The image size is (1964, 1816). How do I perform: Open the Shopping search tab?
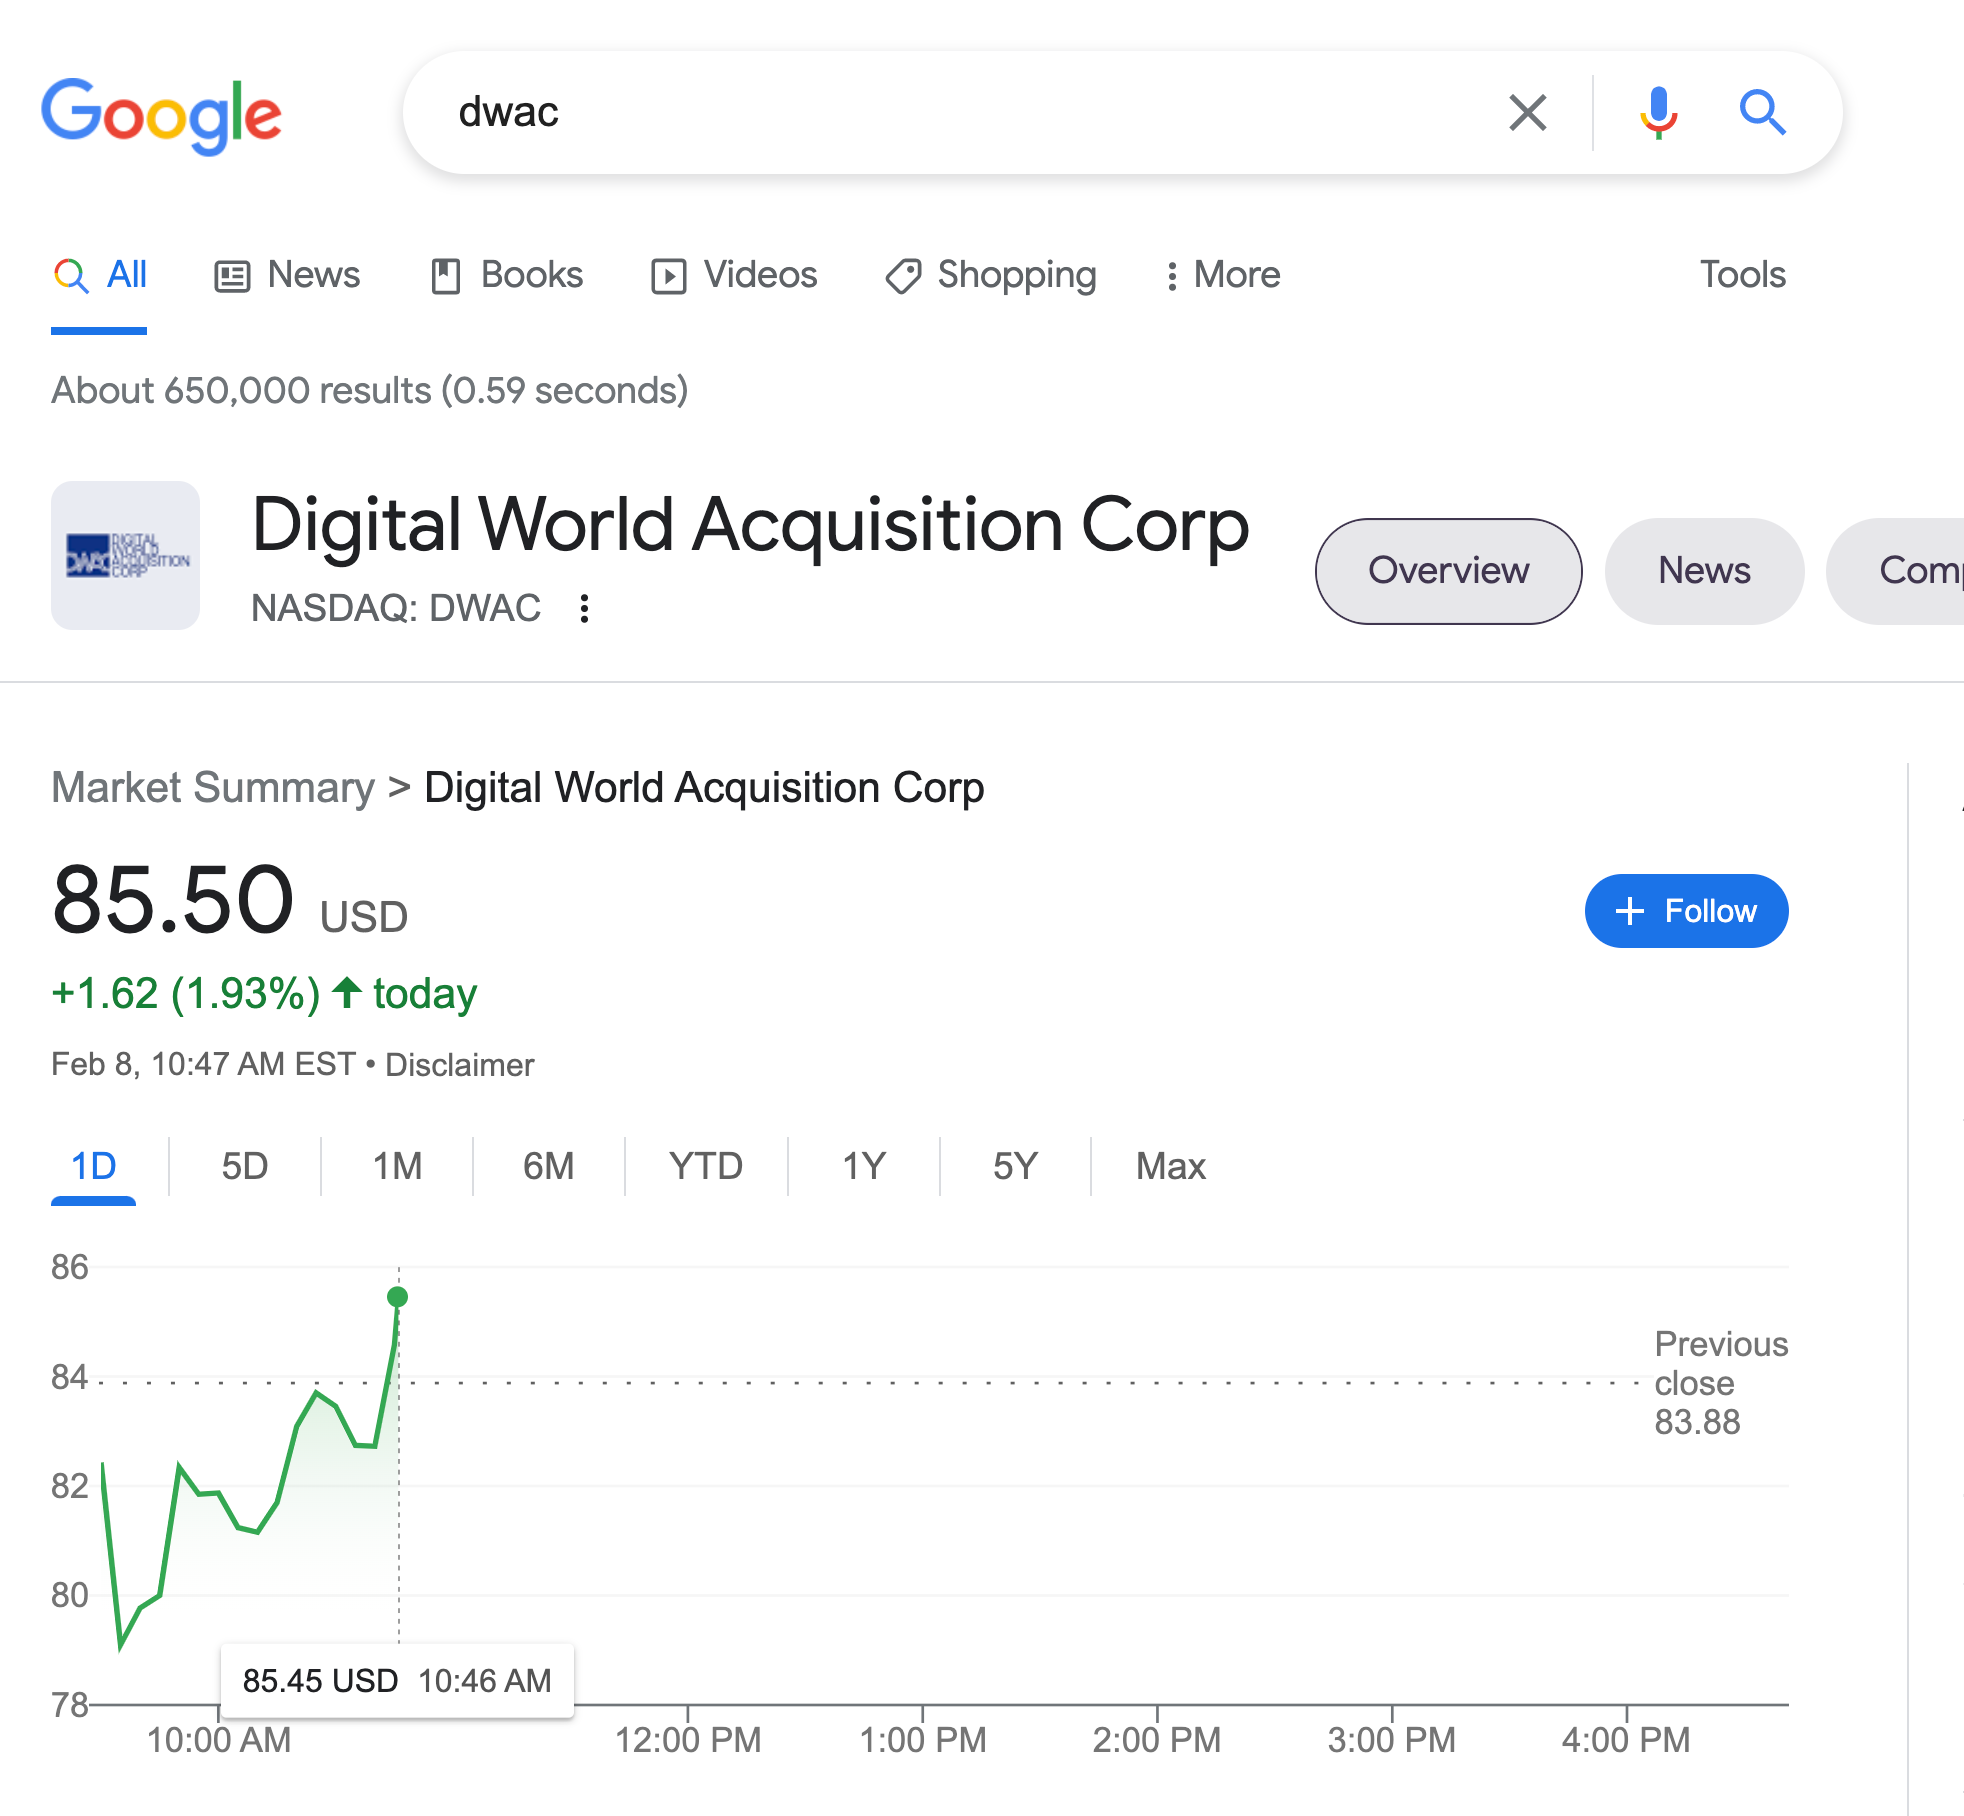coord(991,275)
